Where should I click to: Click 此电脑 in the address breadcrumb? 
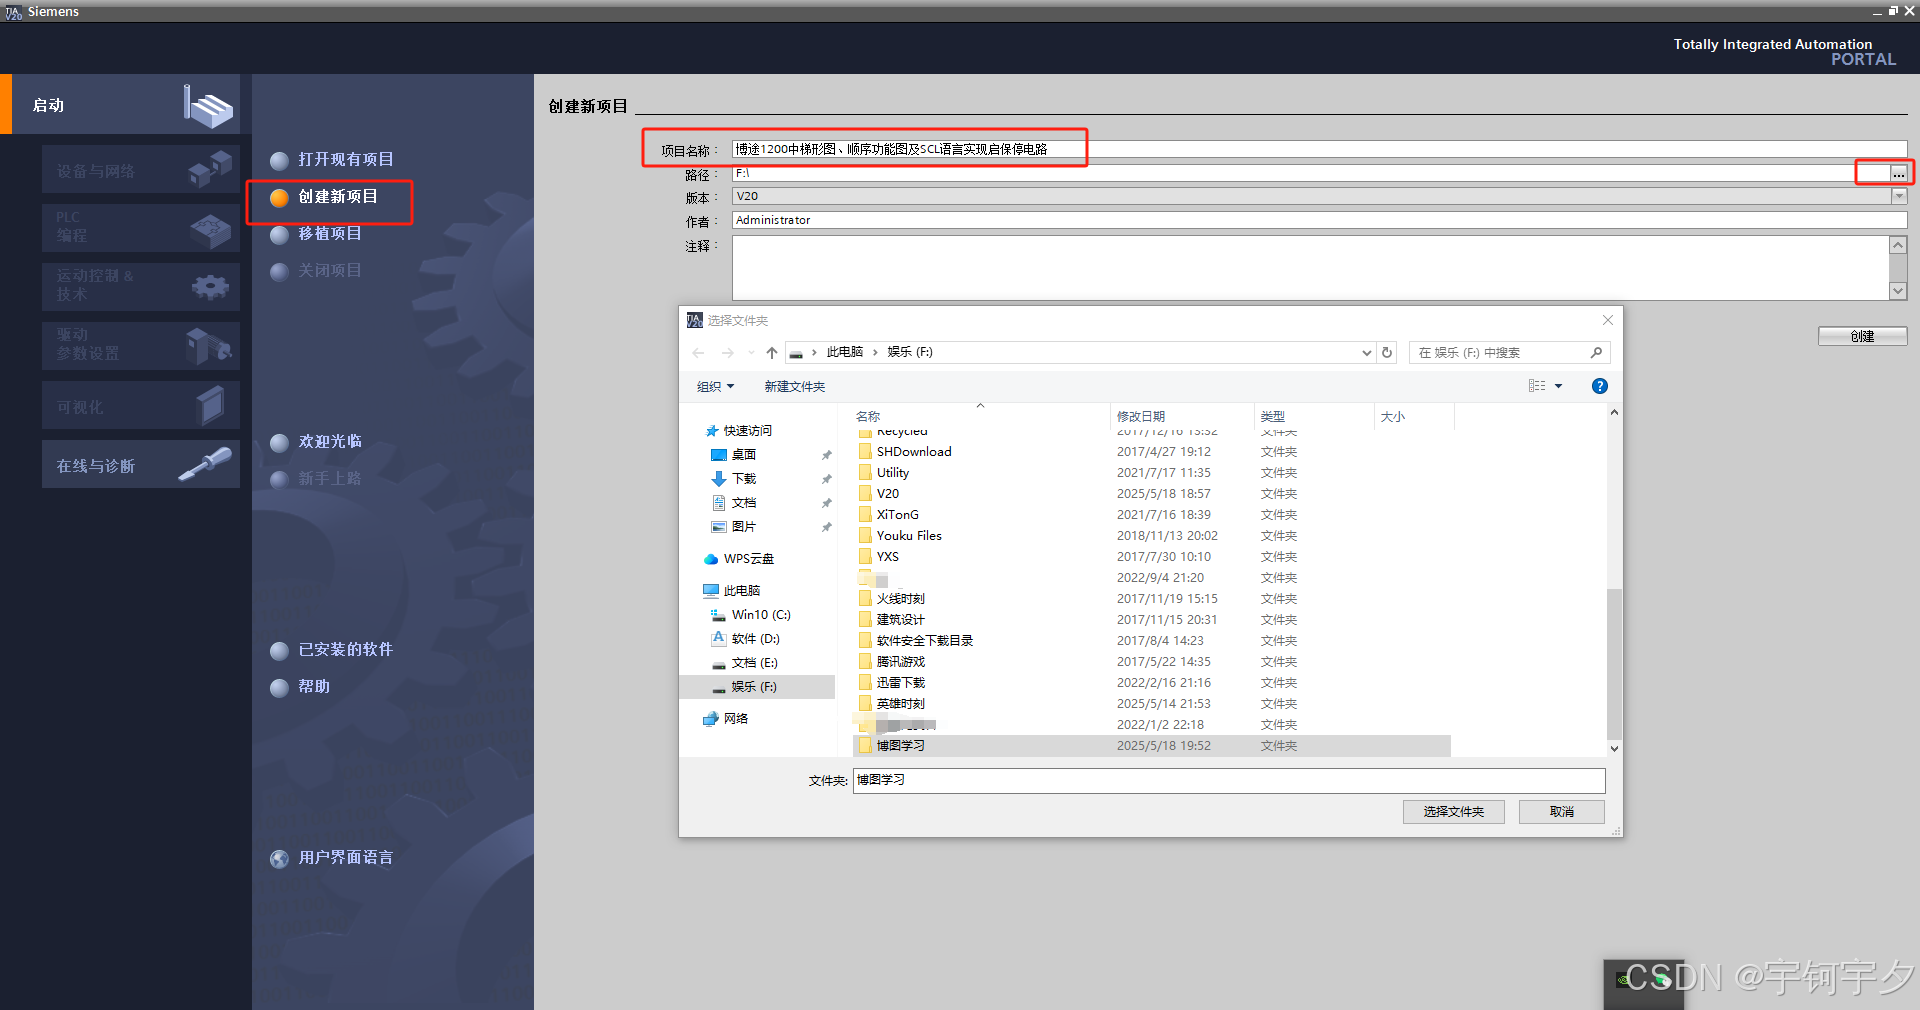click(844, 352)
